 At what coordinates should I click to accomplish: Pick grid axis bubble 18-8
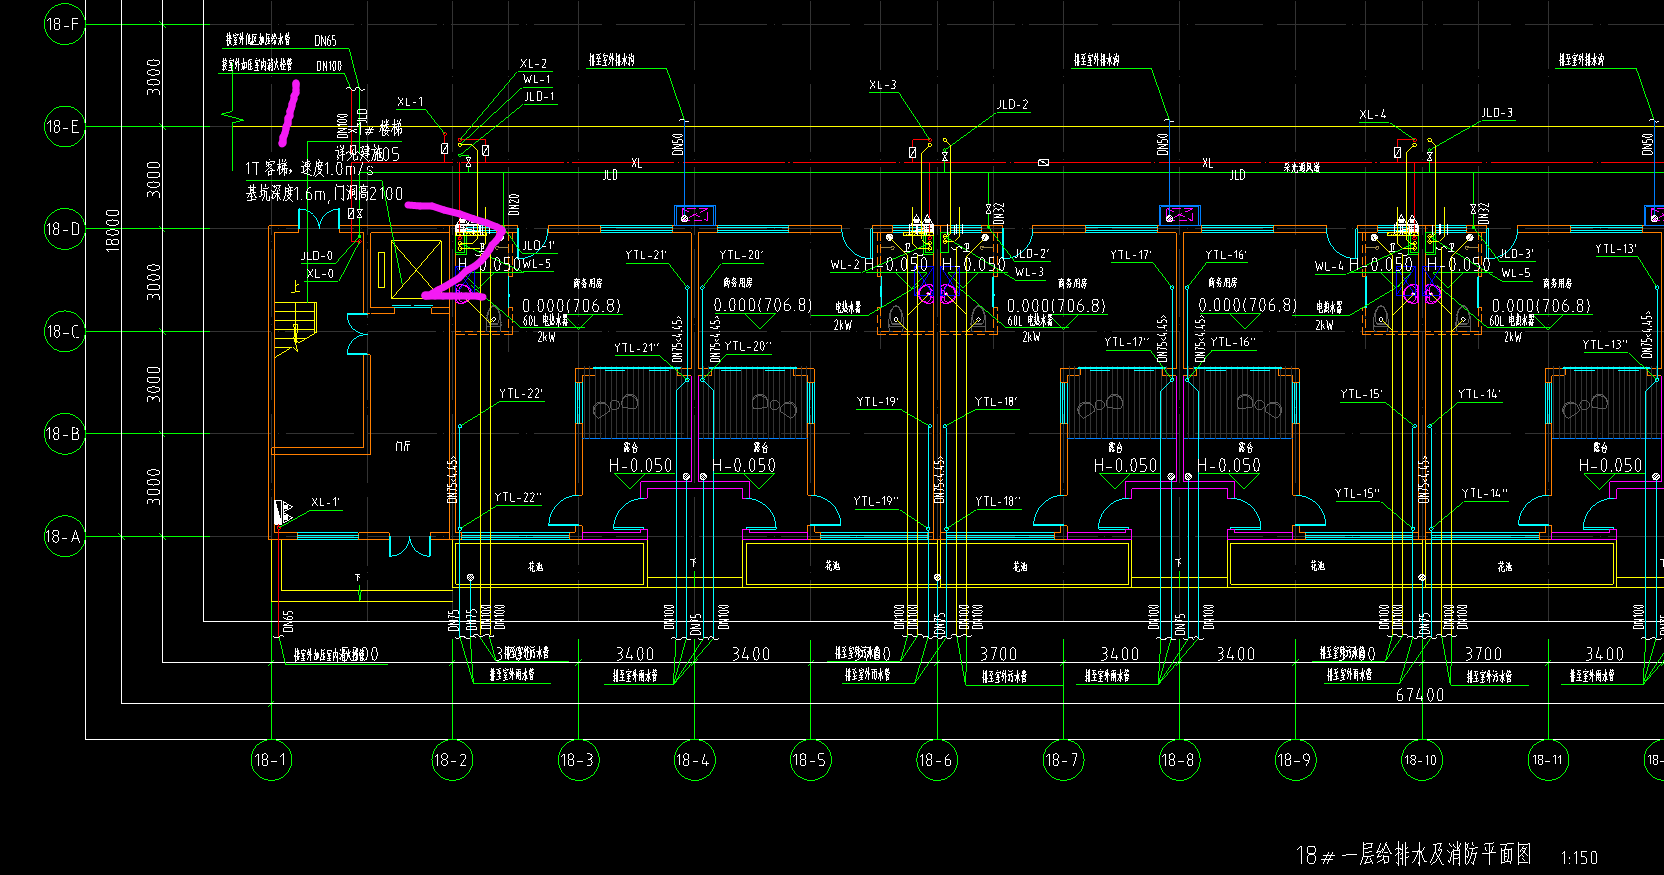(1179, 760)
